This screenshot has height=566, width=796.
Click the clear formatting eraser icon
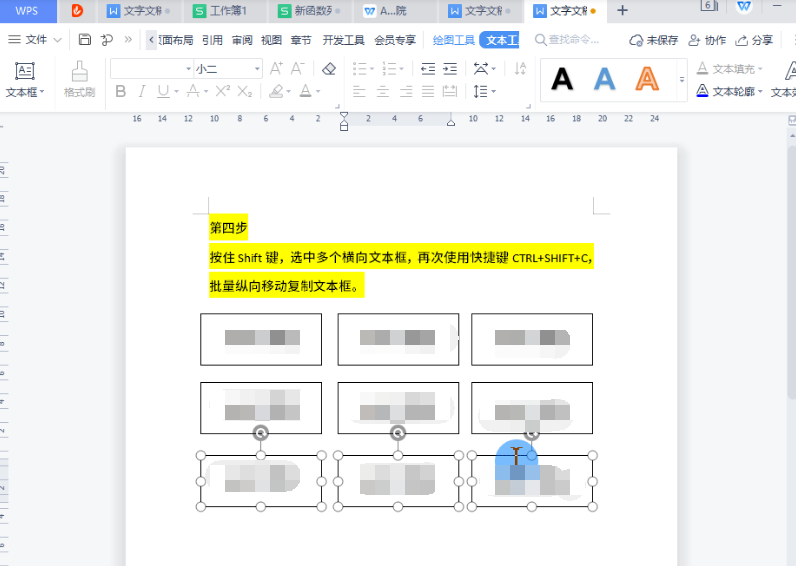(329, 69)
